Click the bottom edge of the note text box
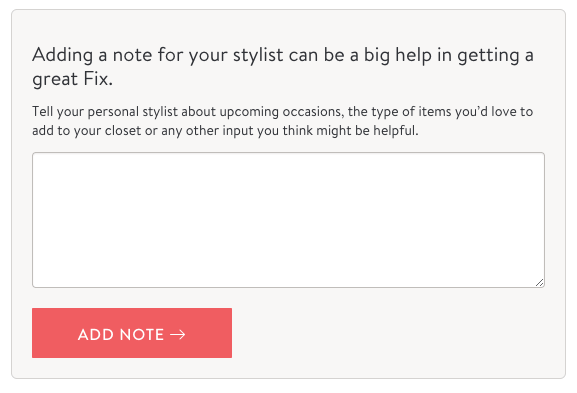The image size is (577, 393). point(288,287)
